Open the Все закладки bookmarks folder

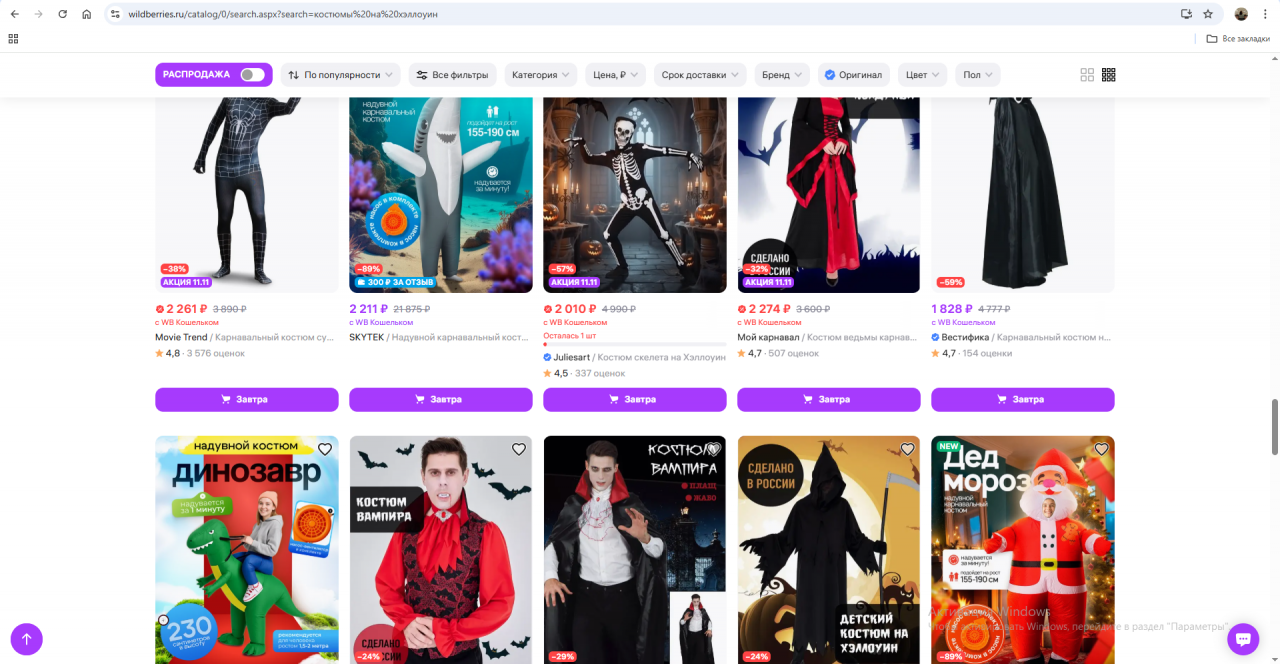coord(1238,39)
